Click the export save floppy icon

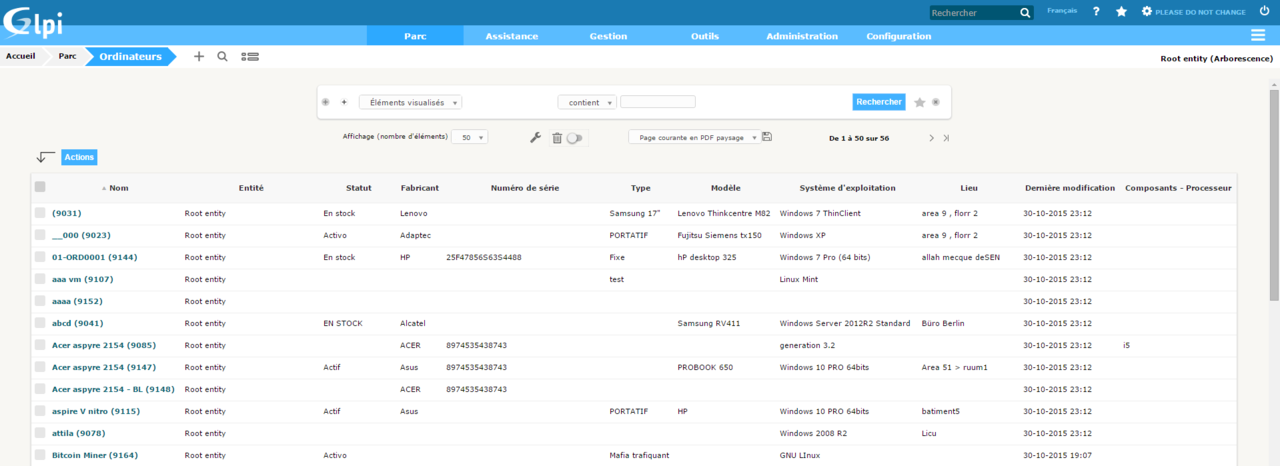pyautogui.click(x=767, y=137)
